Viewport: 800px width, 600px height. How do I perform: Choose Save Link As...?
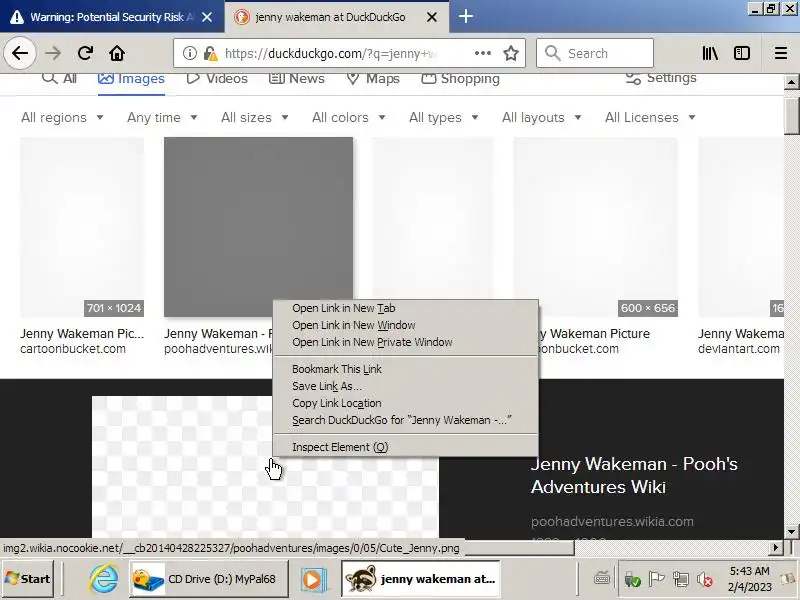click(406, 386)
